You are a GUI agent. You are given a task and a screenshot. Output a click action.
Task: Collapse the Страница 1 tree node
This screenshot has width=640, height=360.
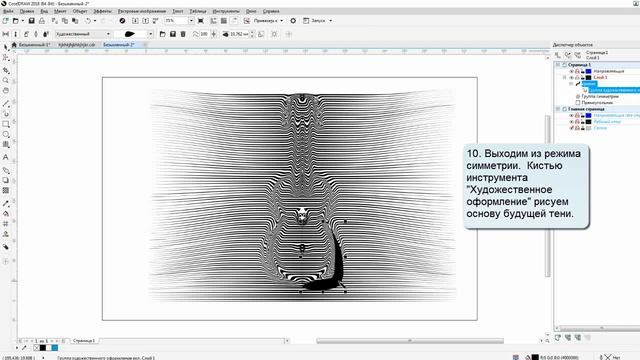pos(558,65)
